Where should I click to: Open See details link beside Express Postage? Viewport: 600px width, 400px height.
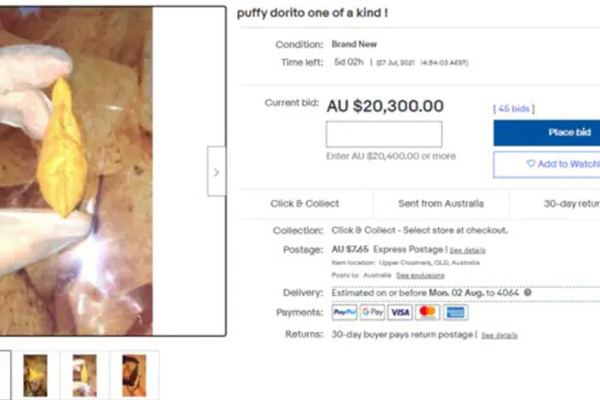point(468,251)
